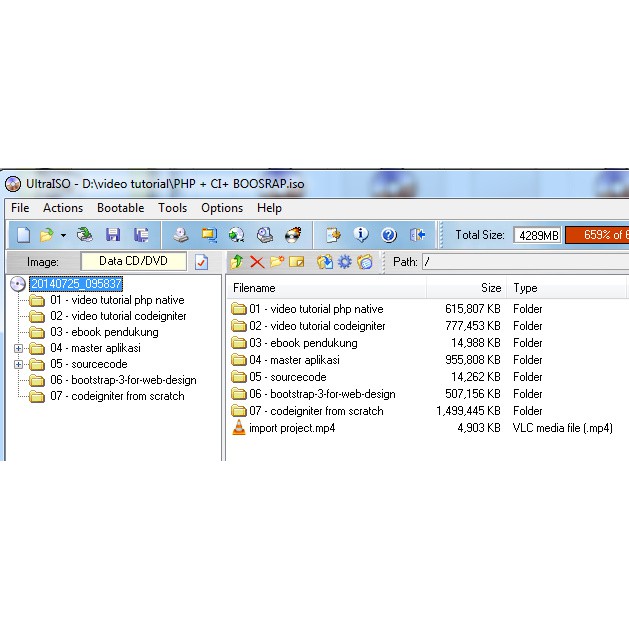Screen dimensions: 629x629
Task: Open the File menu
Action: [x=20, y=208]
